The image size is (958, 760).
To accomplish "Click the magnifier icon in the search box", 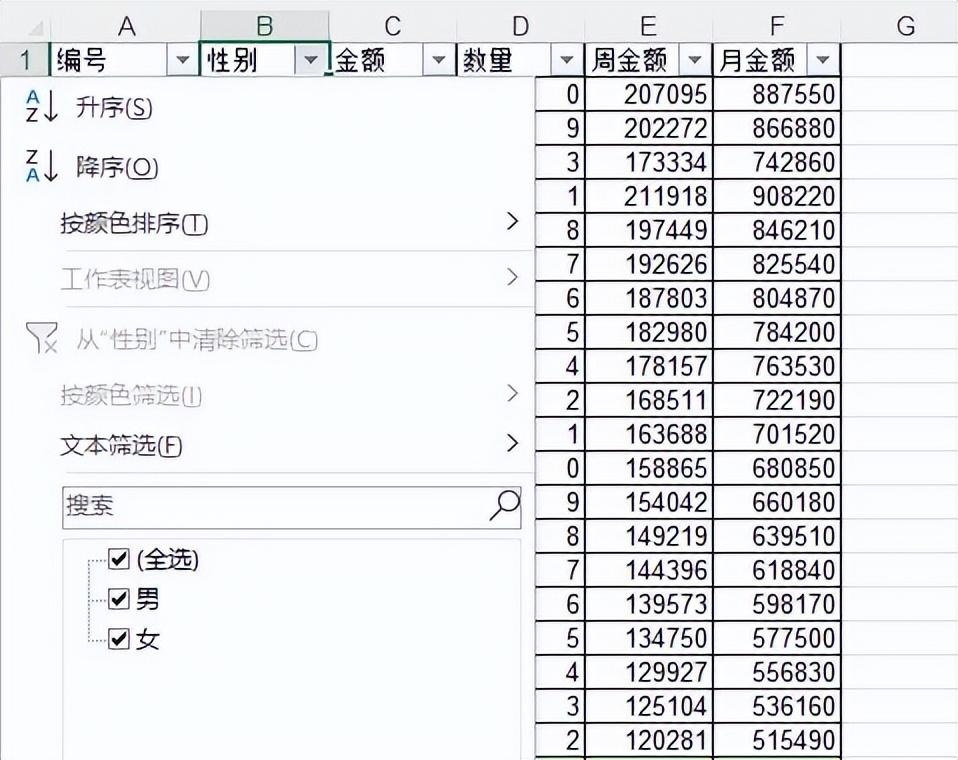I will pyautogui.click(x=505, y=505).
